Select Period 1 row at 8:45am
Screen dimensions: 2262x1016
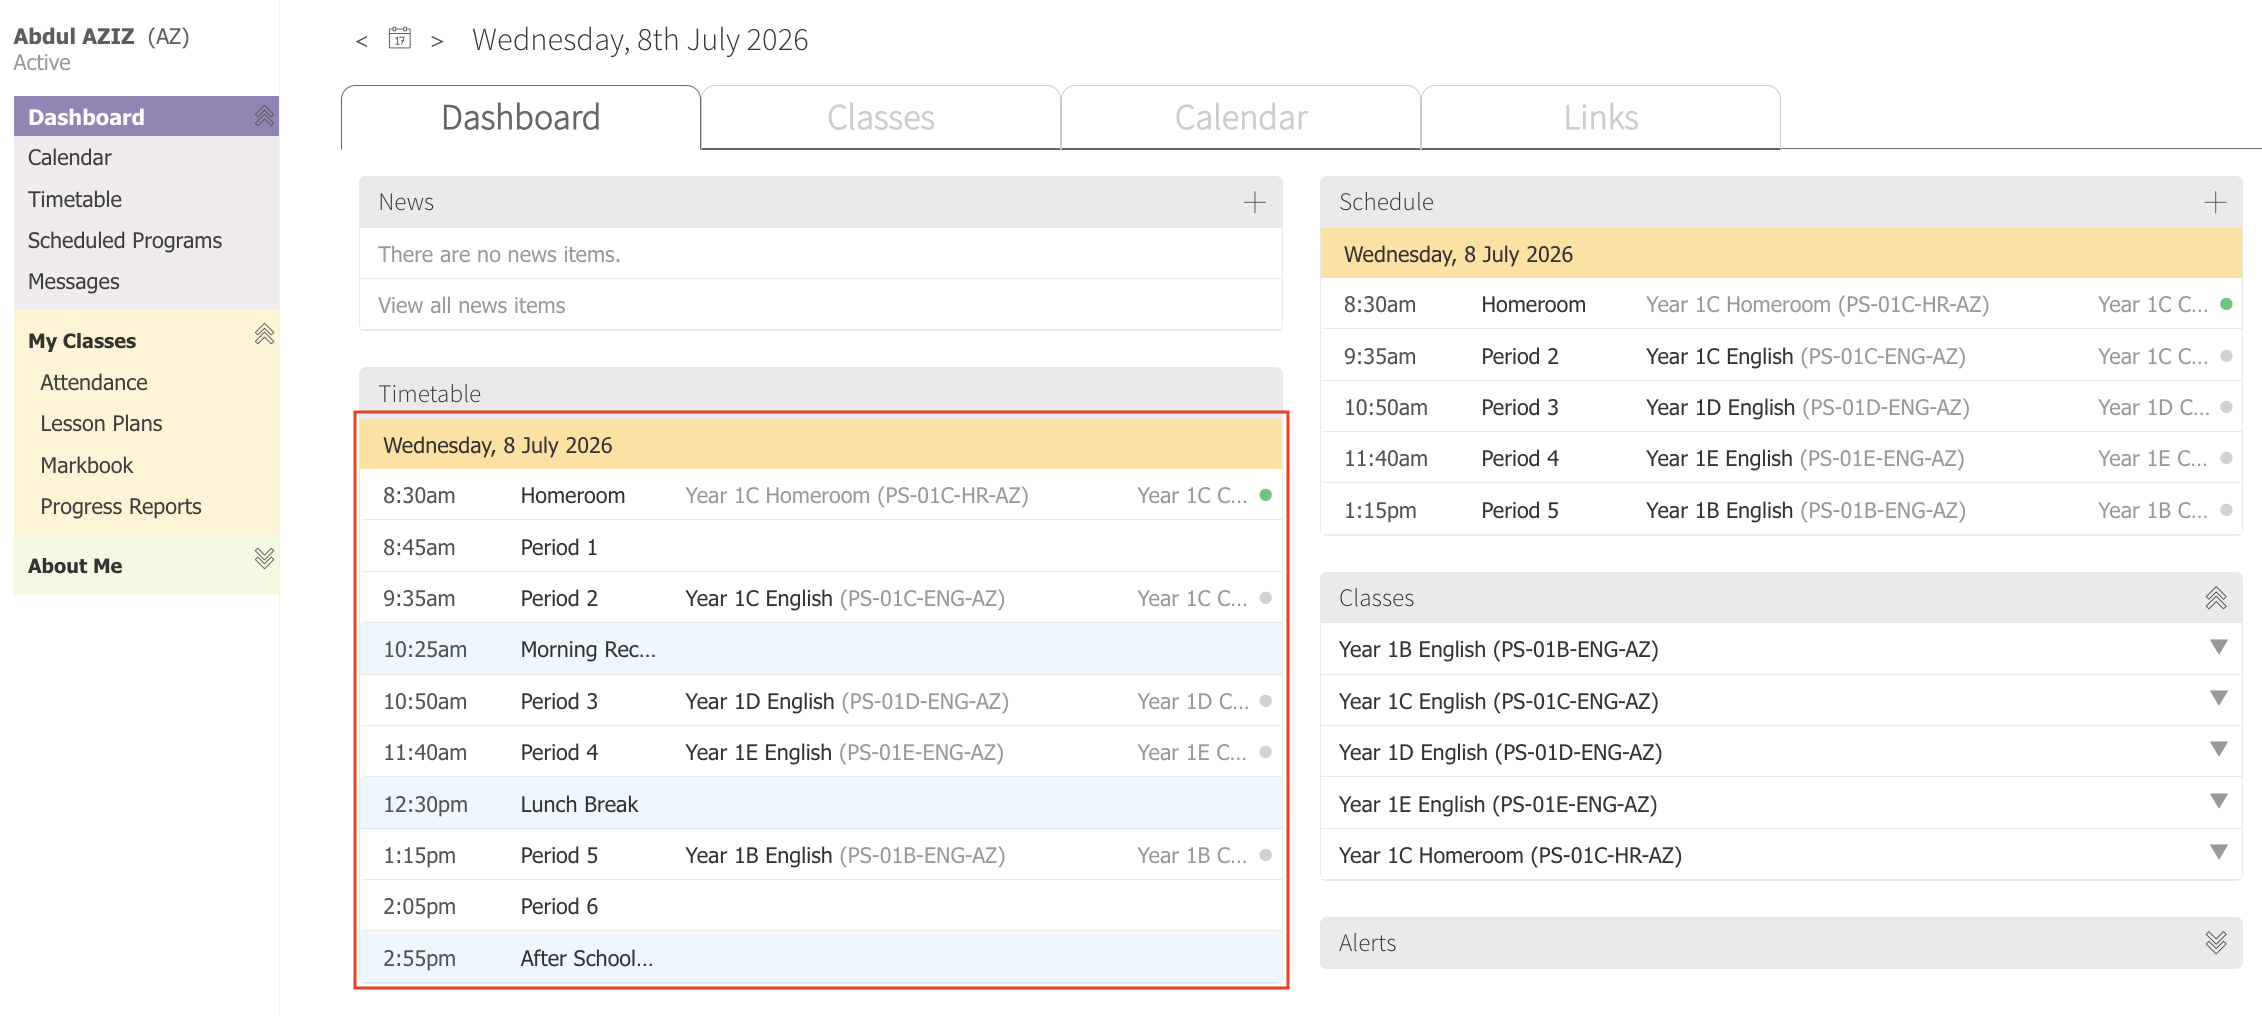pos(821,547)
